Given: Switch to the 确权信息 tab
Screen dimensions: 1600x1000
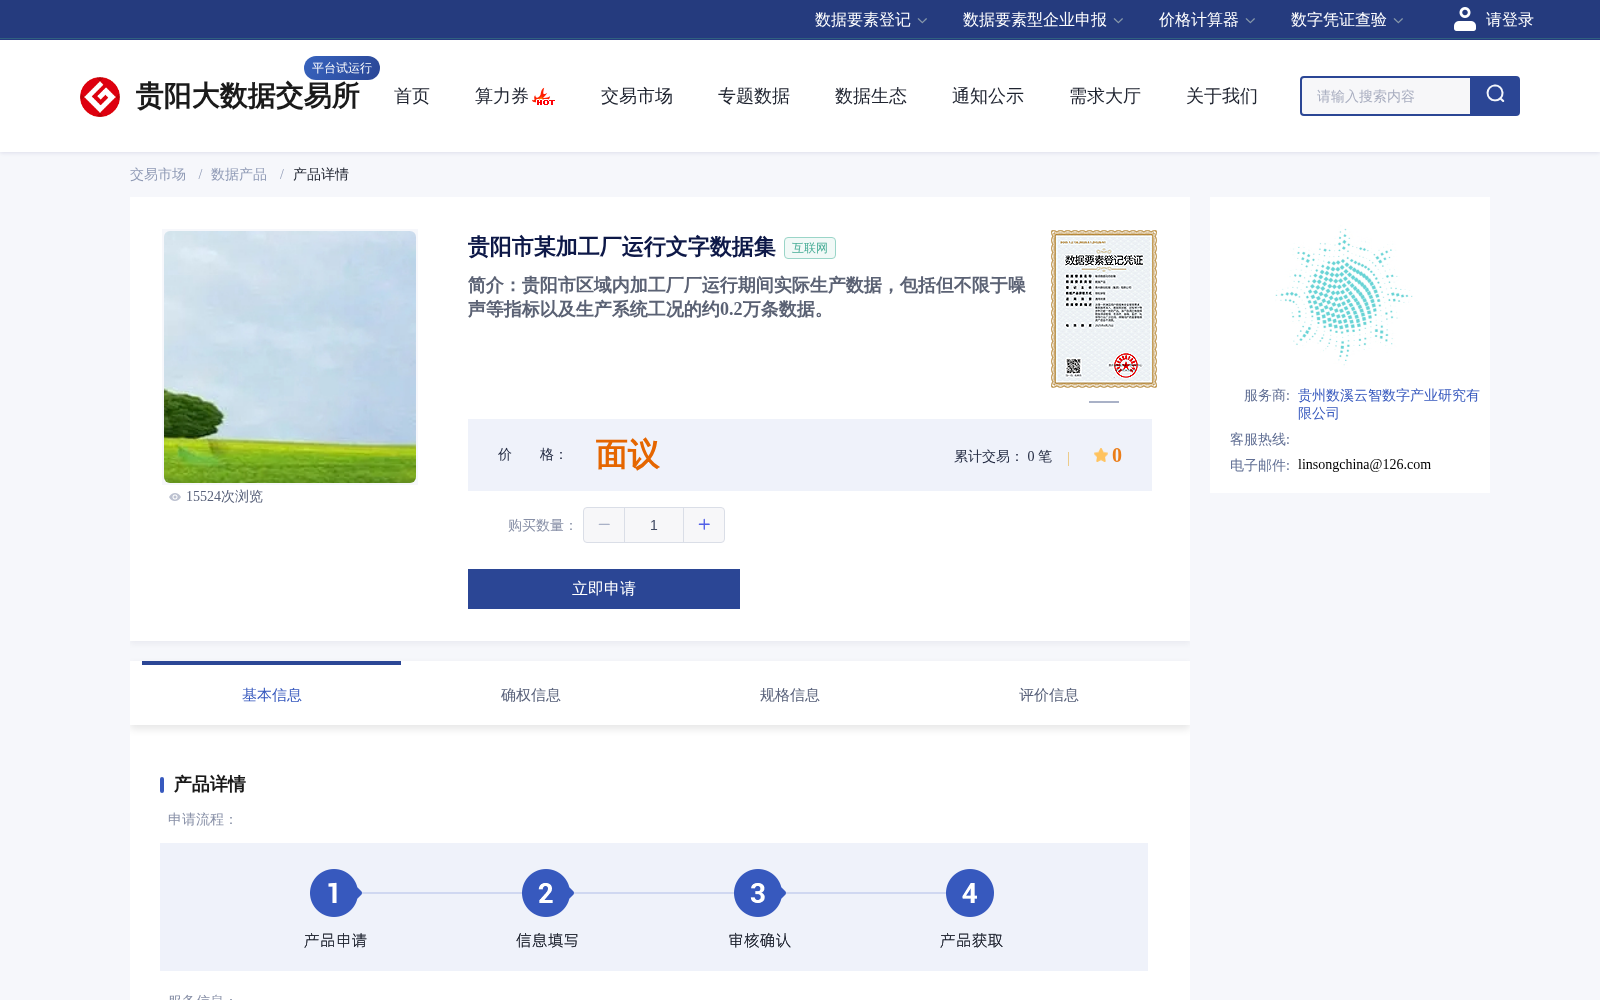Looking at the screenshot, I should tap(531, 695).
